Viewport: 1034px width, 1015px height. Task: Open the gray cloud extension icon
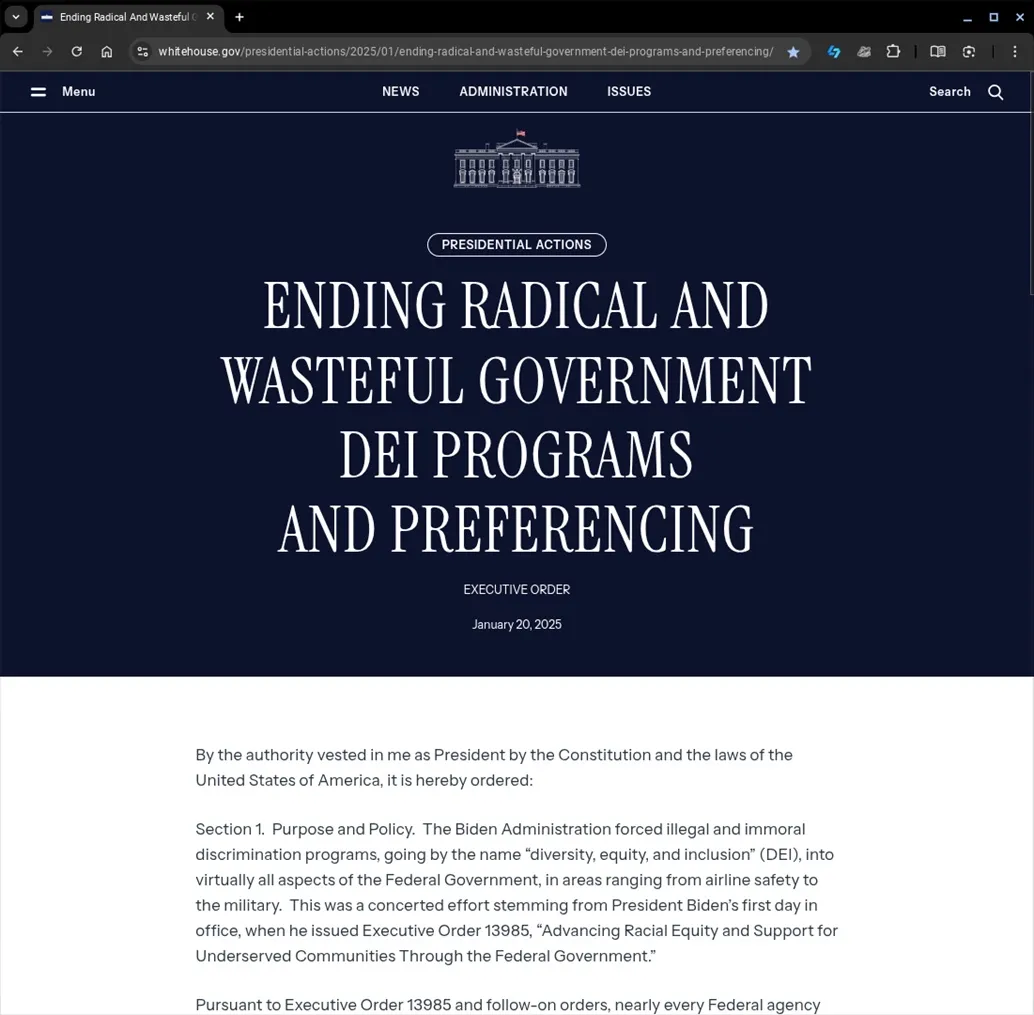863,51
